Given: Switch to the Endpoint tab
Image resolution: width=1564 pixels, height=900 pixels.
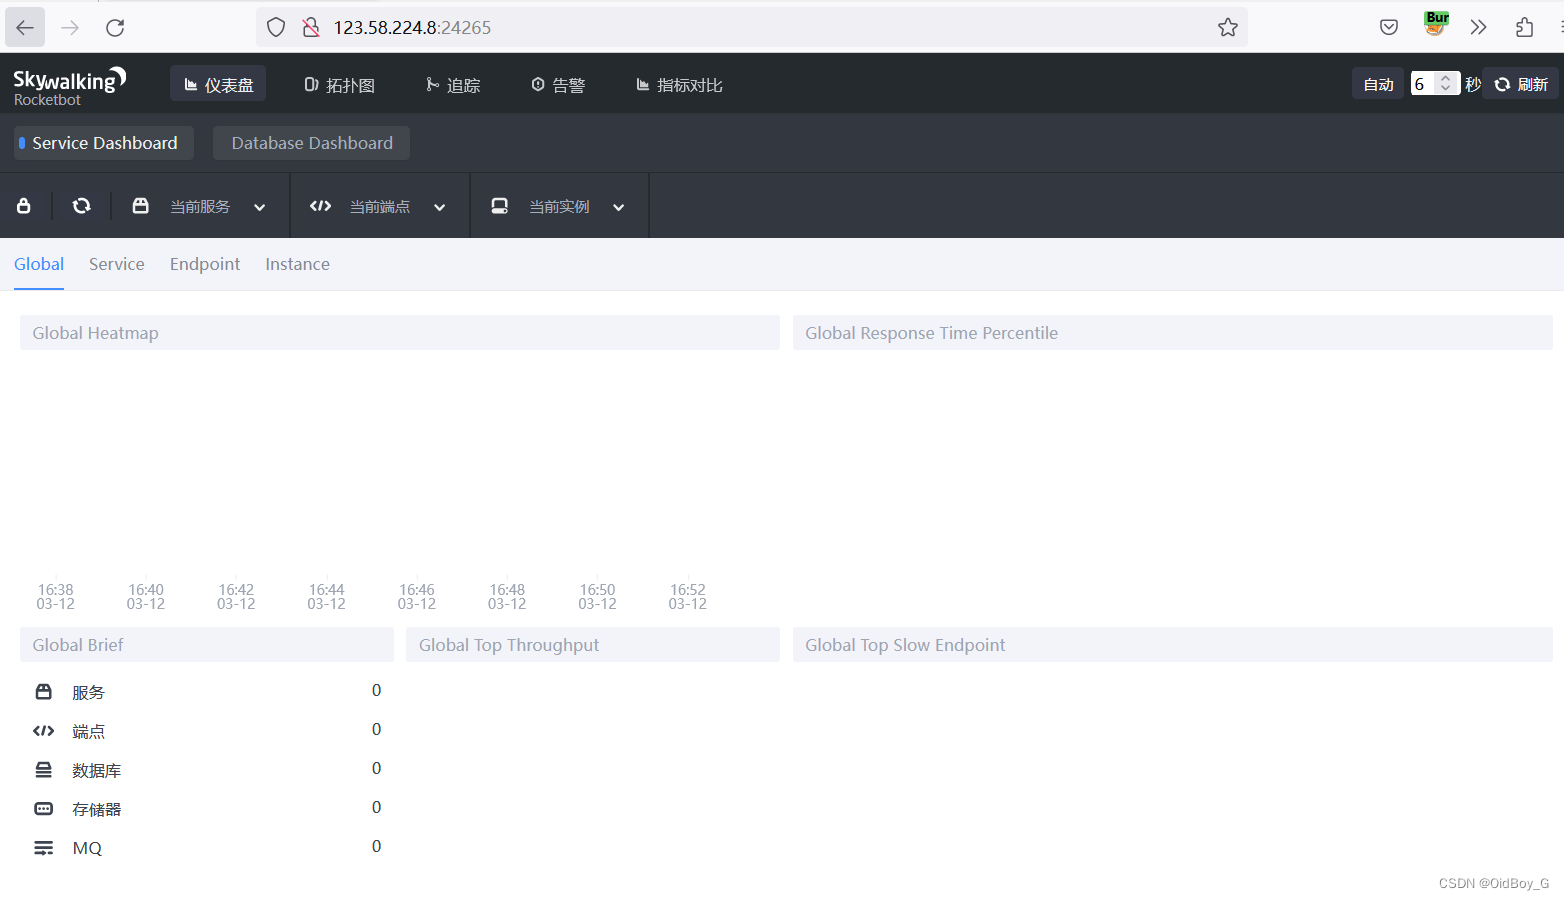Looking at the screenshot, I should click(x=204, y=263).
